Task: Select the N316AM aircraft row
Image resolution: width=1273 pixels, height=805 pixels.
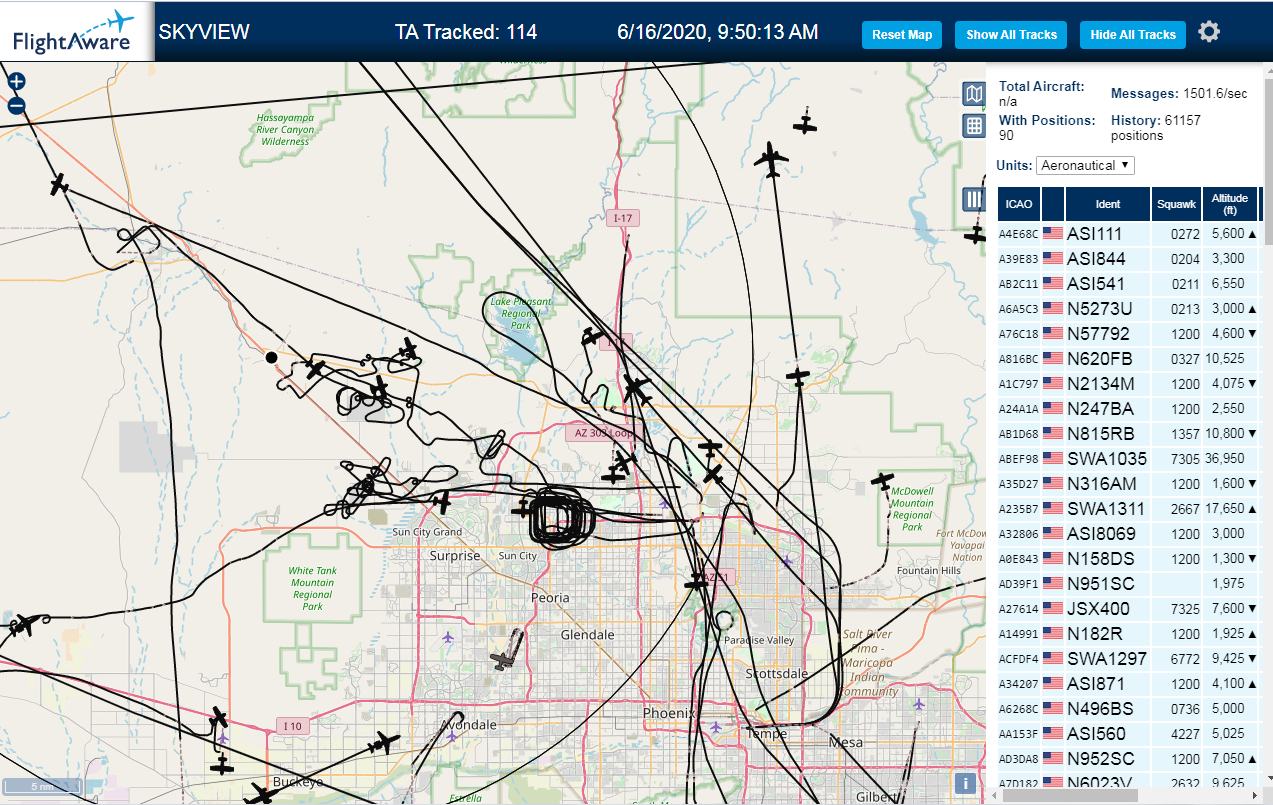Action: point(1130,484)
